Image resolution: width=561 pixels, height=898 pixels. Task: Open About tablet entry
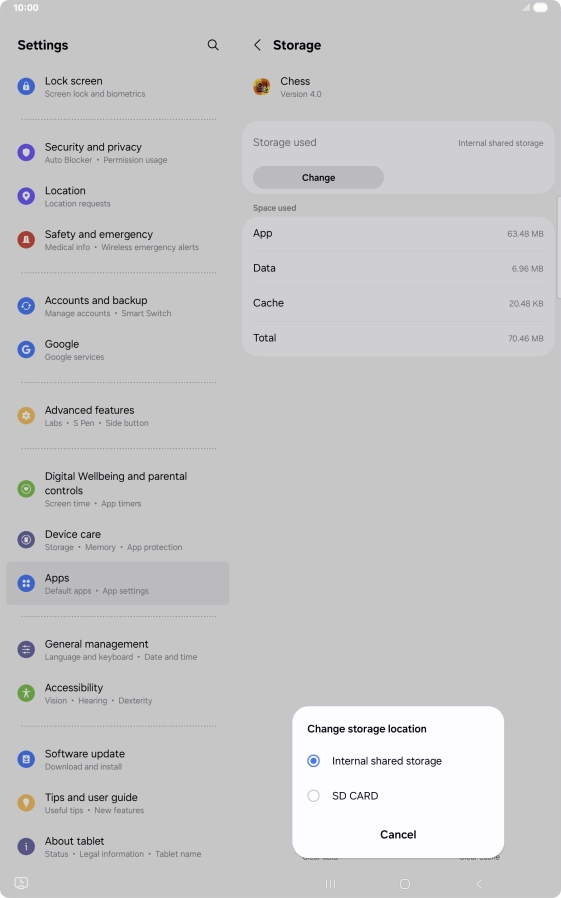click(x=117, y=846)
